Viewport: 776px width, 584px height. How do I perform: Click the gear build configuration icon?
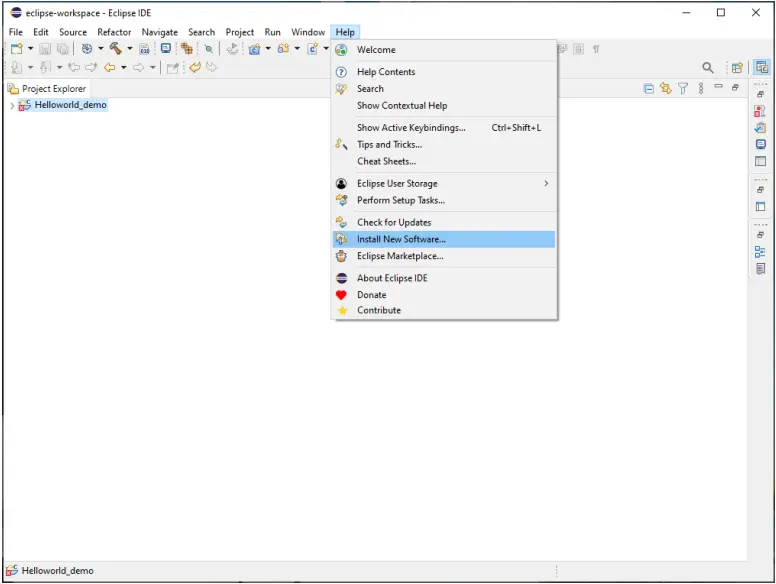point(87,49)
